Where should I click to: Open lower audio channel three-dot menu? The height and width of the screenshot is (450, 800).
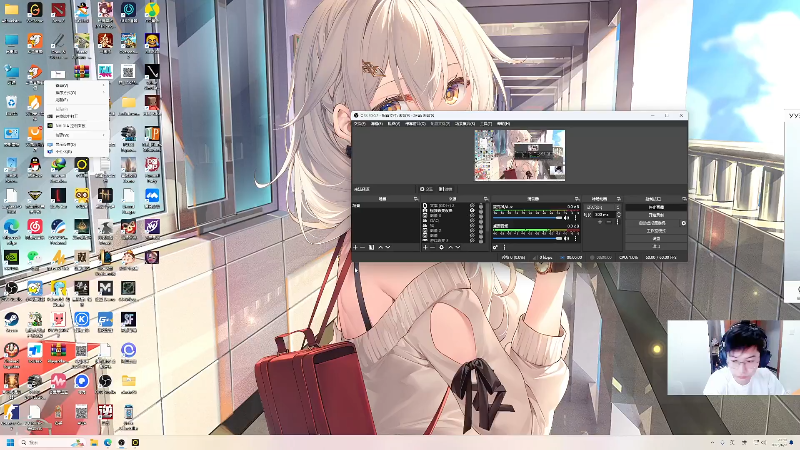576,238
